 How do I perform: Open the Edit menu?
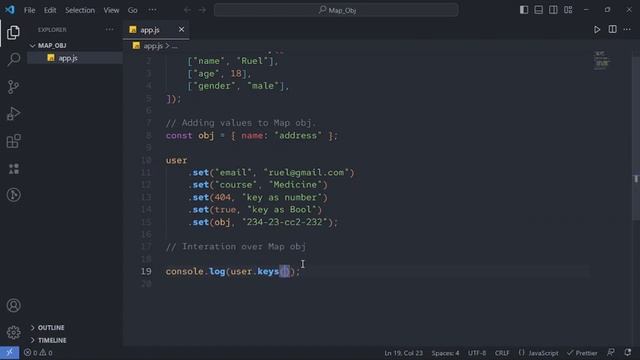[50, 10]
